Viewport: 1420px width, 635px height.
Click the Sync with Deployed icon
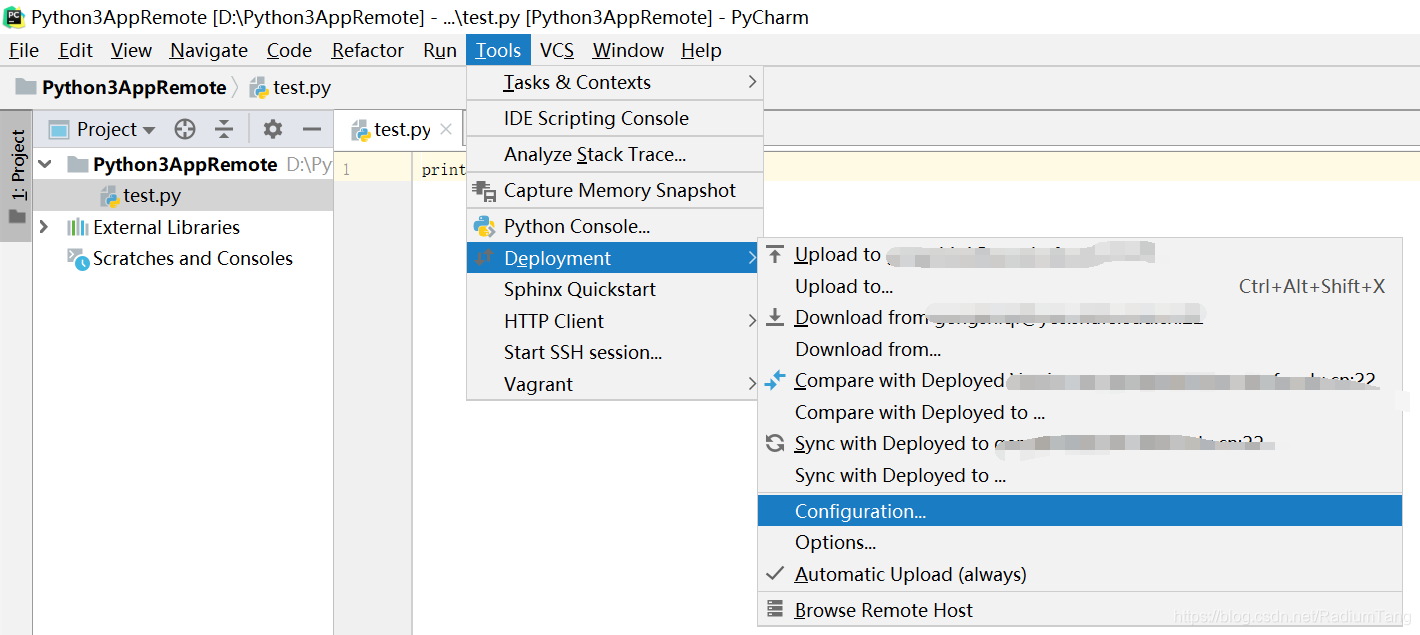click(775, 443)
